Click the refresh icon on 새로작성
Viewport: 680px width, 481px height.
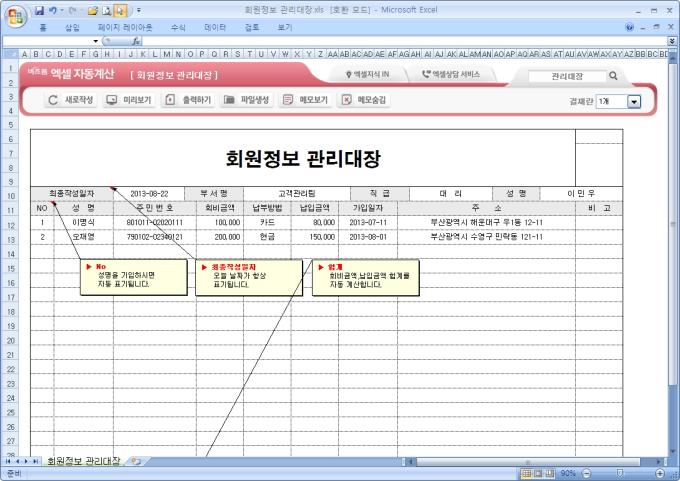tap(53, 100)
